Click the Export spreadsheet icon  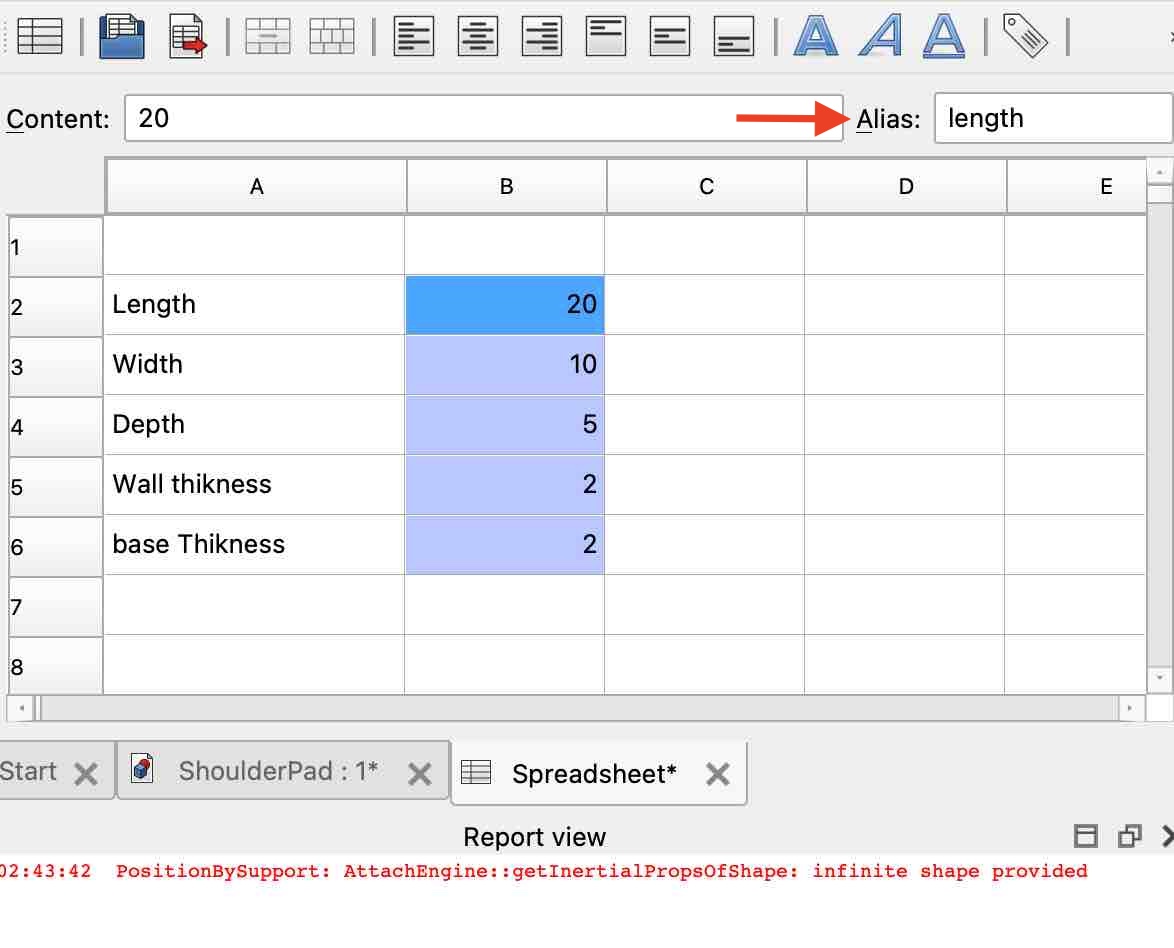pyautogui.click(x=187, y=37)
